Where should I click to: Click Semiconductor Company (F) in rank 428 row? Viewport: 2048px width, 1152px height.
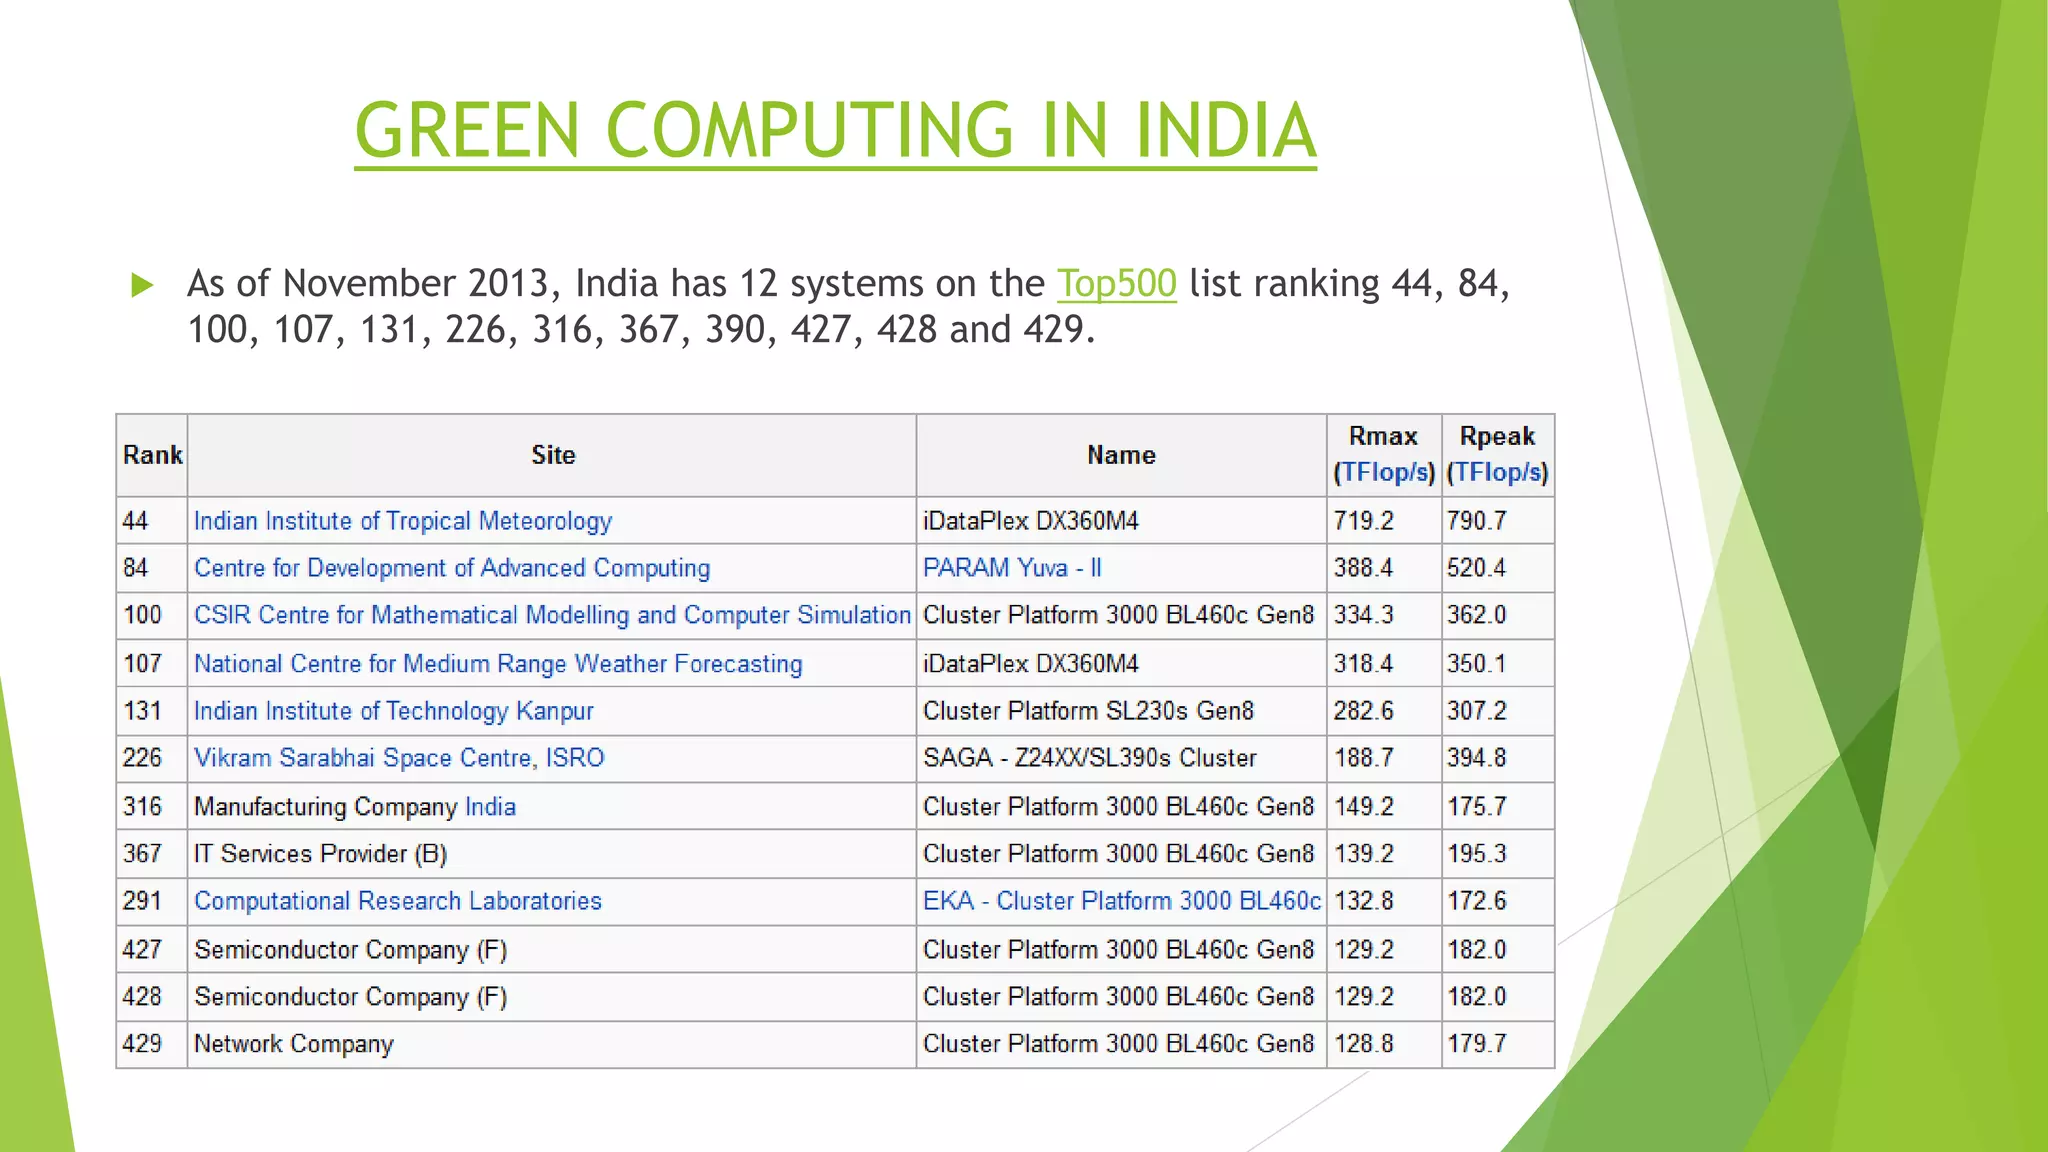[x=351, y=997]
